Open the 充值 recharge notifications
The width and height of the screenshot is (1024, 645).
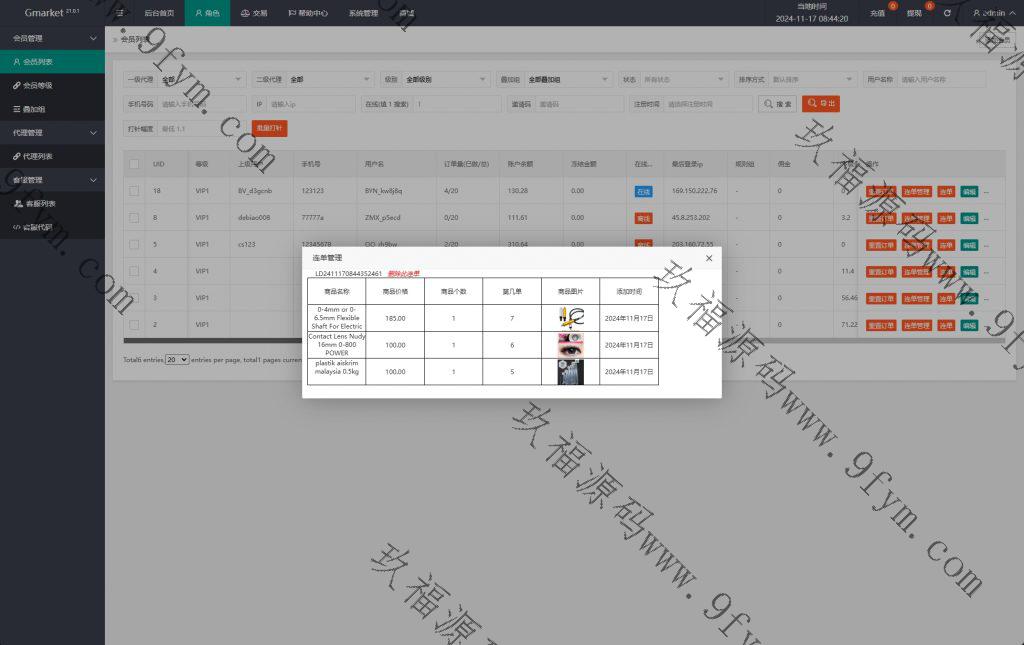coord(877,13)
